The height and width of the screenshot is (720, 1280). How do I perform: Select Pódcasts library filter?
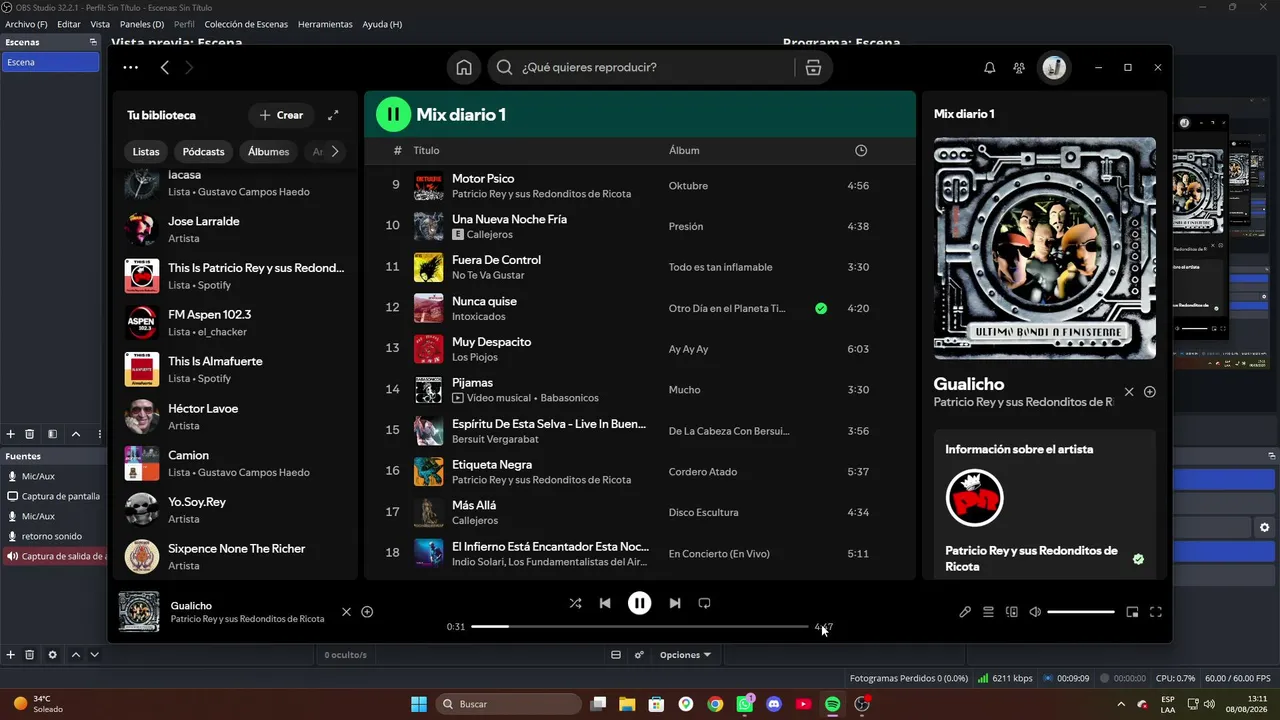[204, 152]
